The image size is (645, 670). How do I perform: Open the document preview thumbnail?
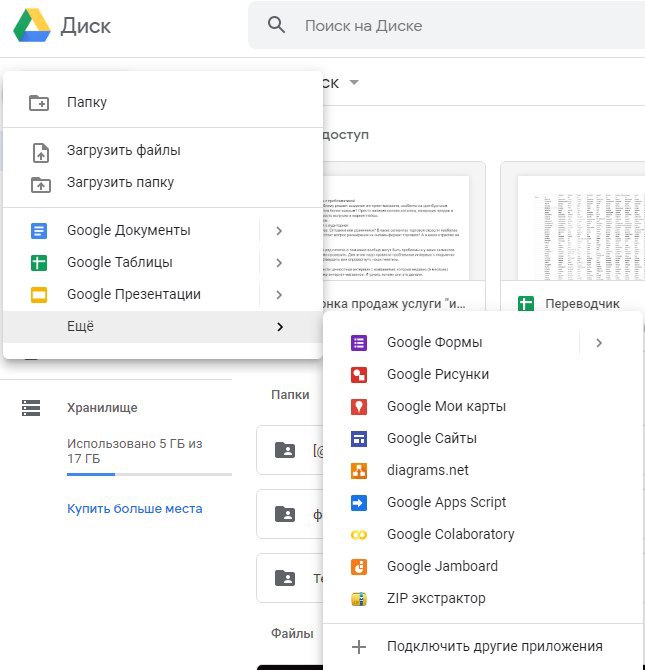click(x=404, y=221)
